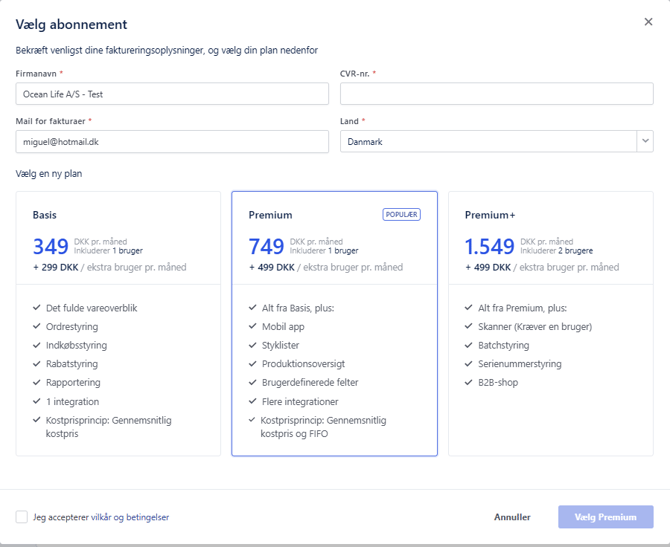Click the Annuller button
This screenshot has height=547, width=670.
512,517
